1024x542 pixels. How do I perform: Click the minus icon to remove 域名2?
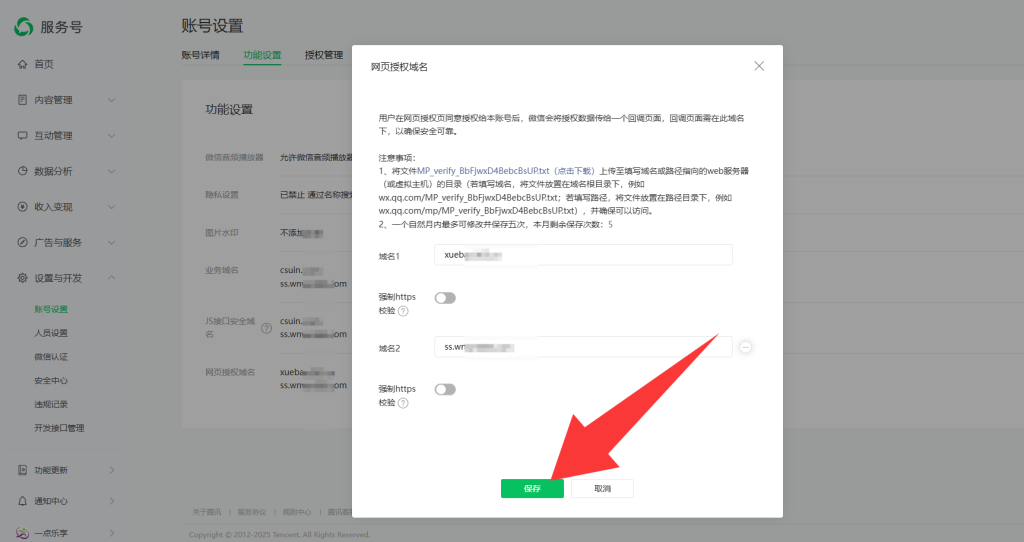pyautogui.click(x=745, y=347)
